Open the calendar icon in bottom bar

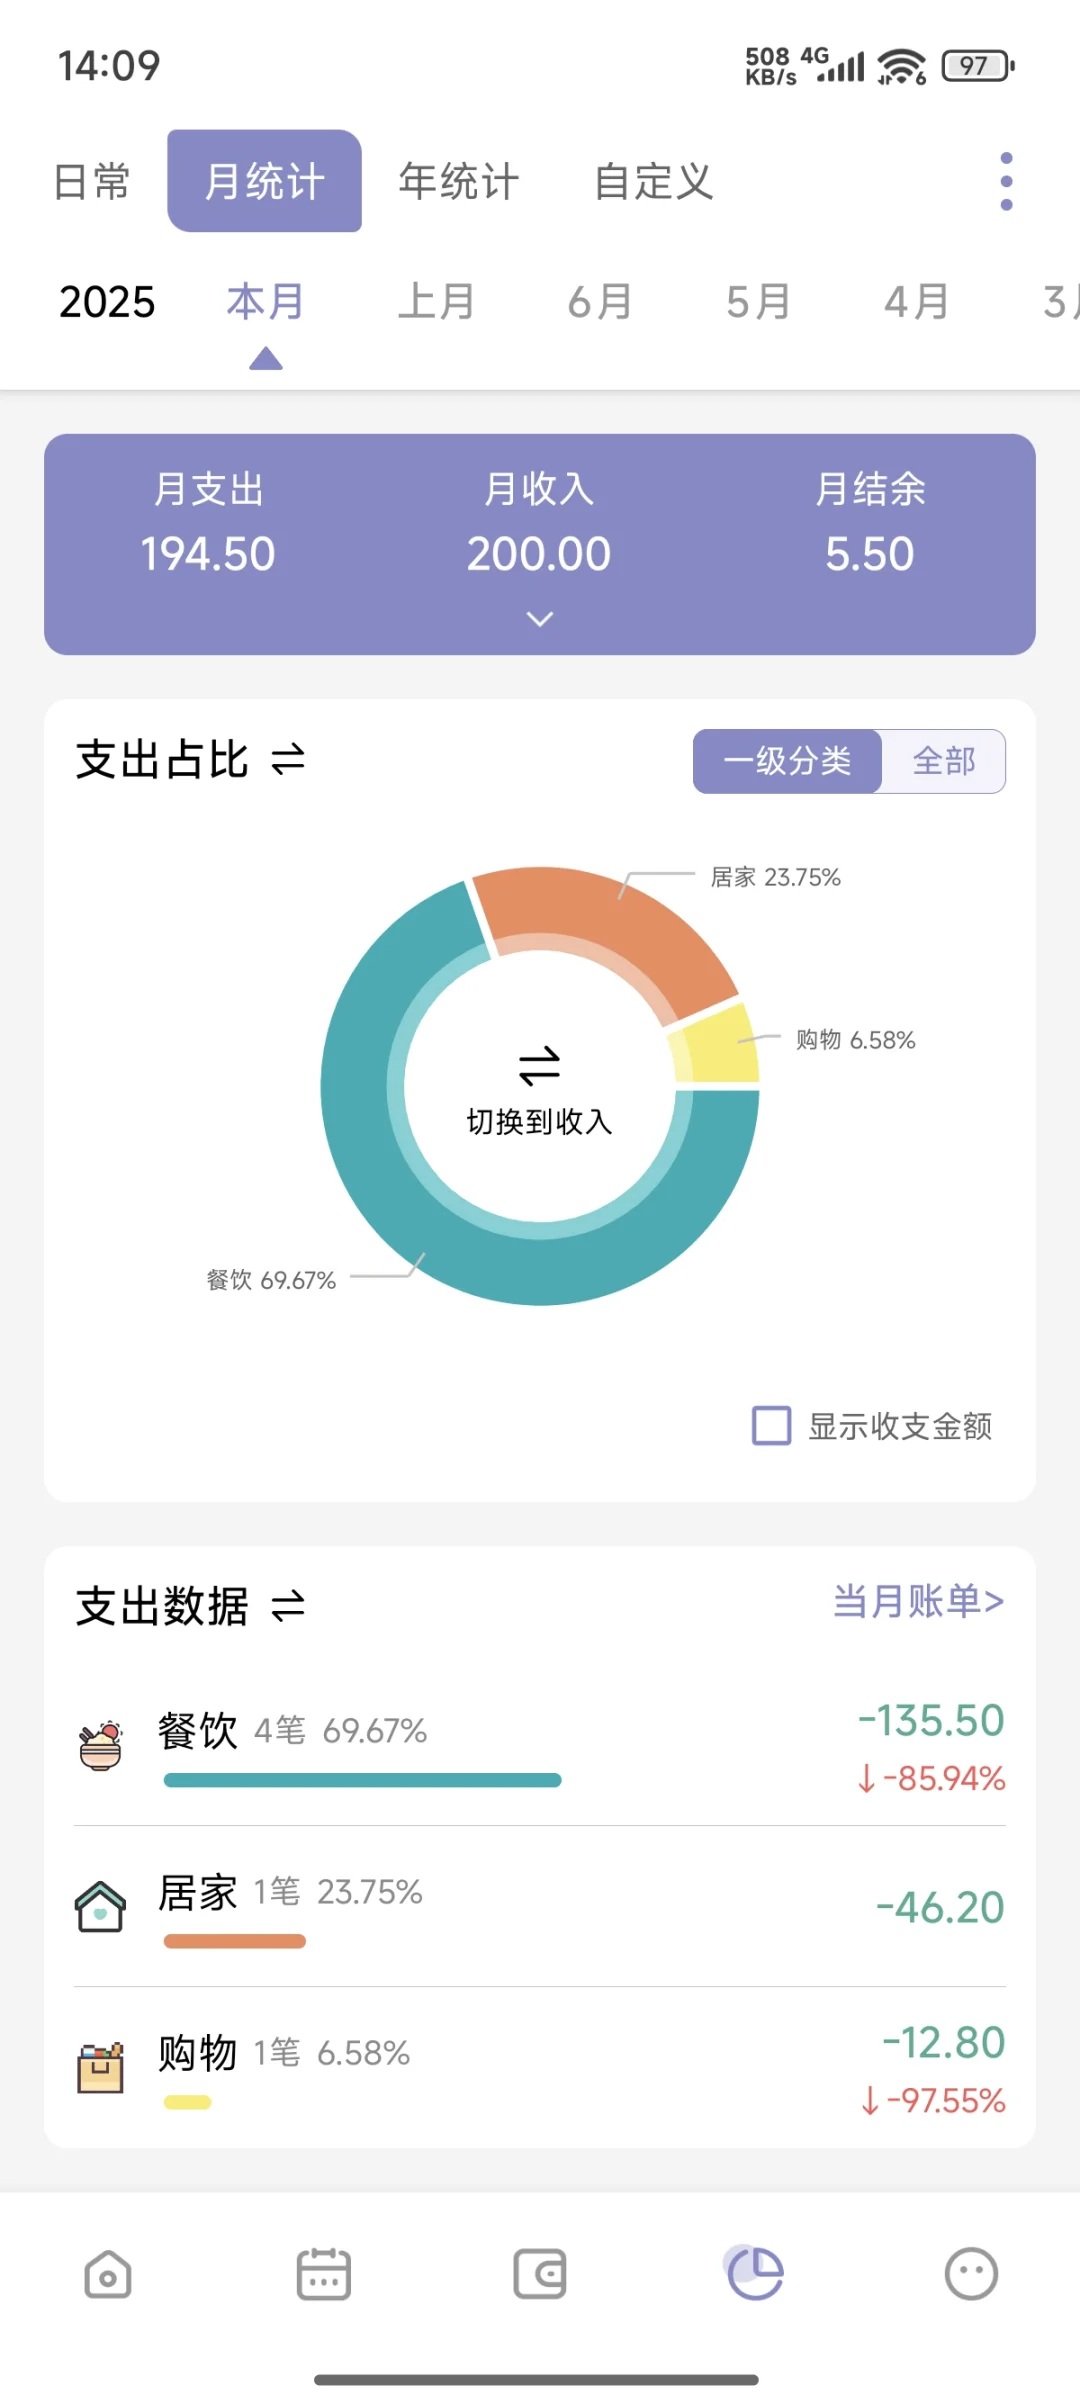coord(324,2275)
